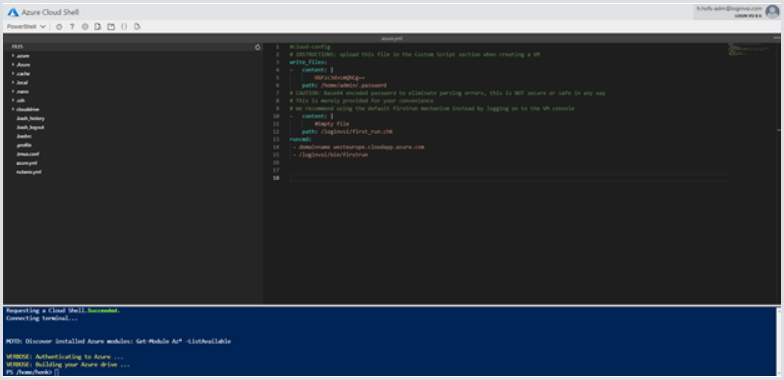The height and width of the screenshot is (380, 784).
Task: Refresh the FILES explorer list
Action: click(258, 47)
